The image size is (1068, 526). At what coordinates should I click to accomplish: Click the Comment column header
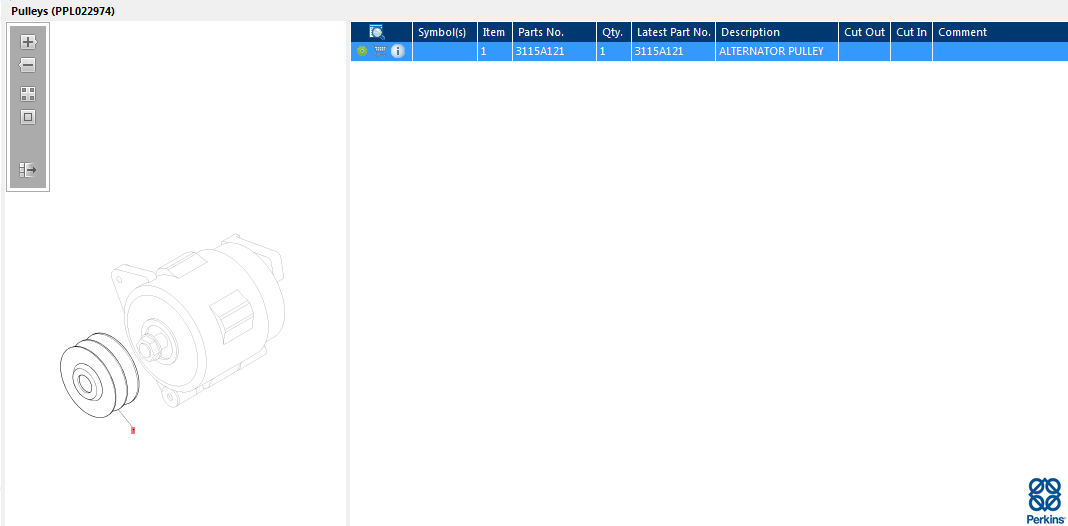1000,32
